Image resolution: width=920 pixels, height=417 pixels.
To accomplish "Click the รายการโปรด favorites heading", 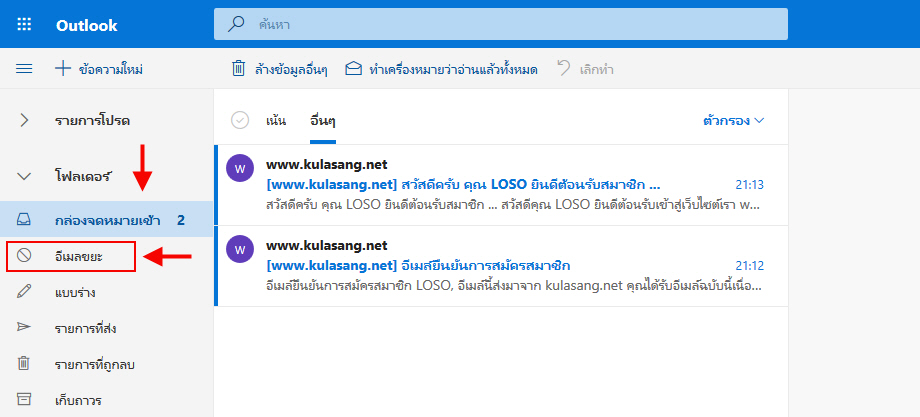I will coord(93,121).
